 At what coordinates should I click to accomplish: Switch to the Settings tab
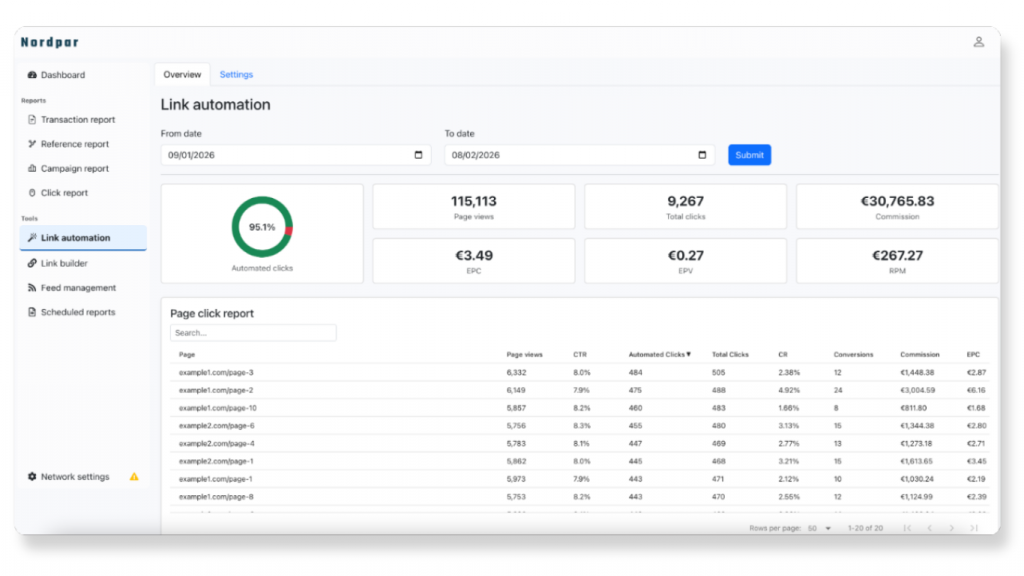click(236, 75)
